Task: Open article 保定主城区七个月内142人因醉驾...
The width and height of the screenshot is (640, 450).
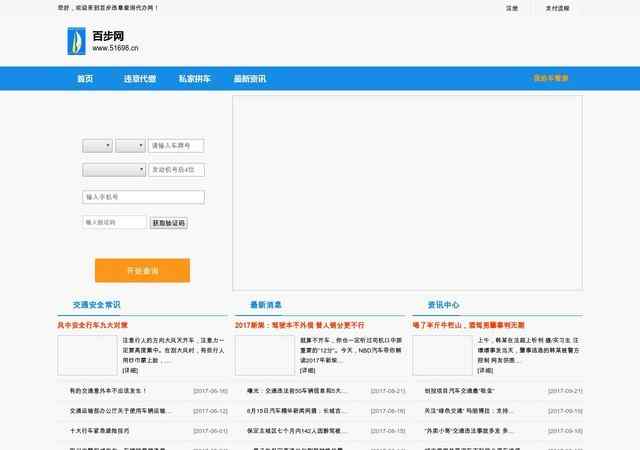Action: [297, 431]
